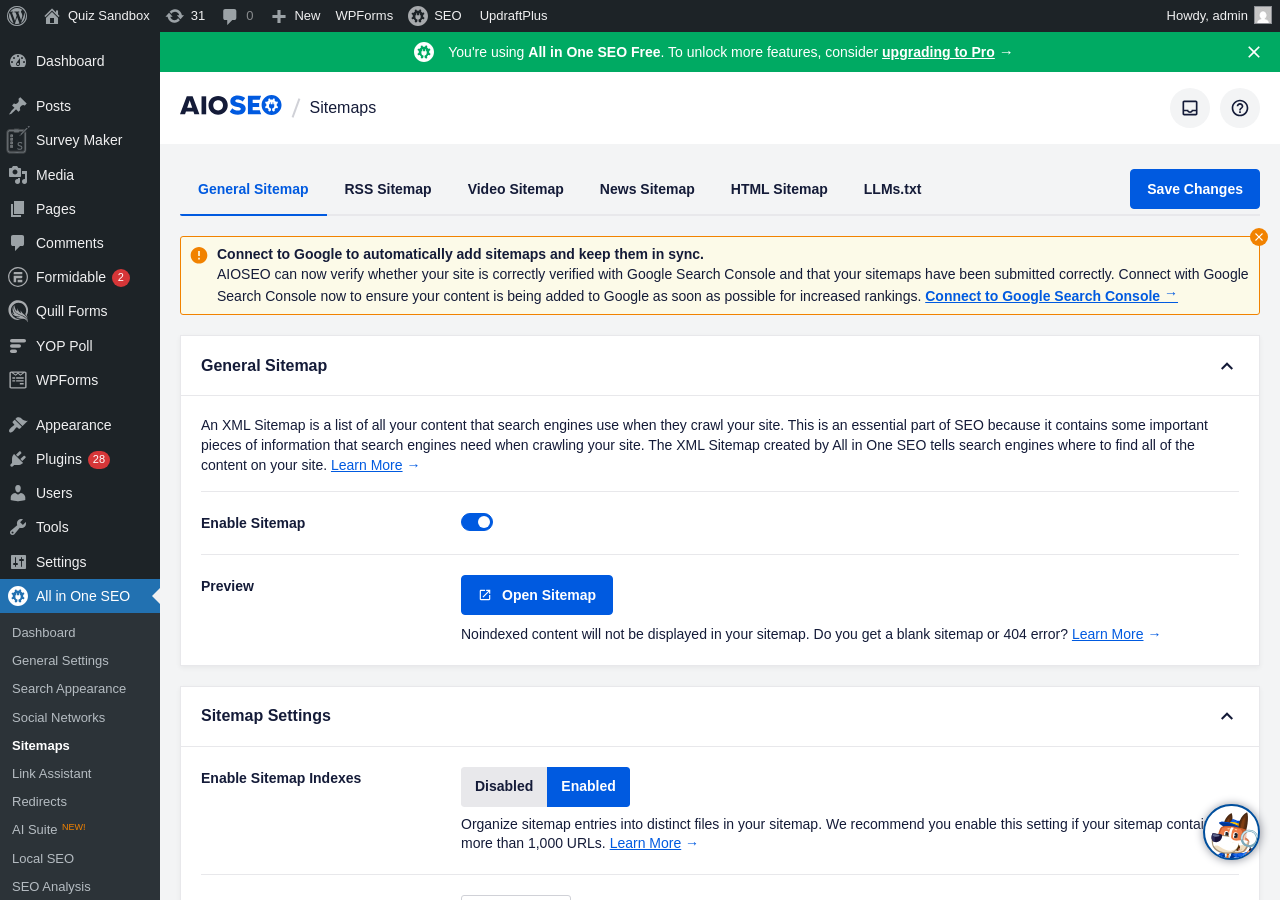Screen dimensions: 1280x900
Task: Click the Users icon in sidebar
Action: [x=18, y=493]
